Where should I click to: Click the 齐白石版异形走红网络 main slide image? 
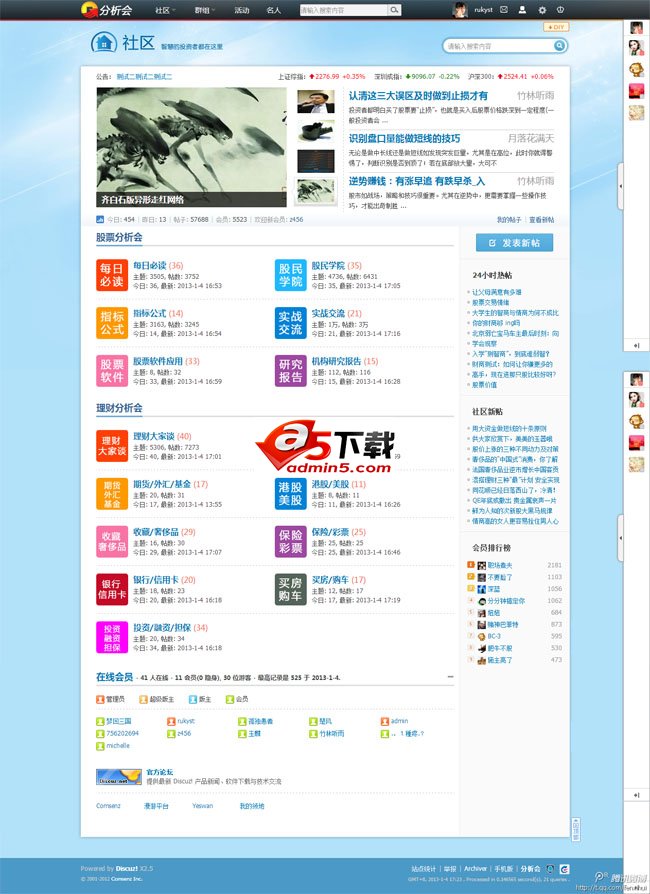pyautogui.click(x=192, y=147)
